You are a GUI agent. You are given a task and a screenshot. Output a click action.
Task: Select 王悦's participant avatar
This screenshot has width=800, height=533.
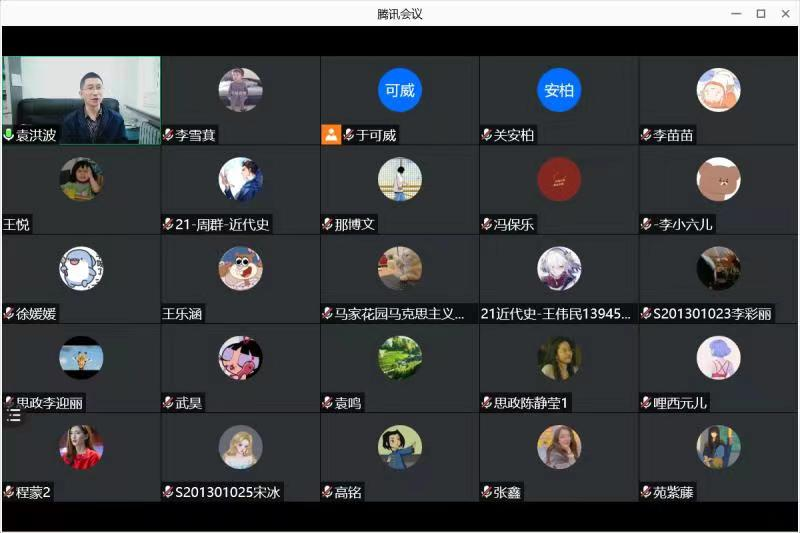coord(81,179)
